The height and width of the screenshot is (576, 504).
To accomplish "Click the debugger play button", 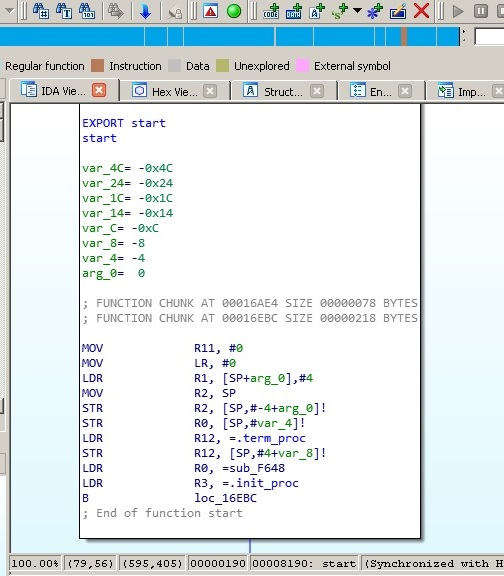I will pyautogui.click(x=457, y=11).
